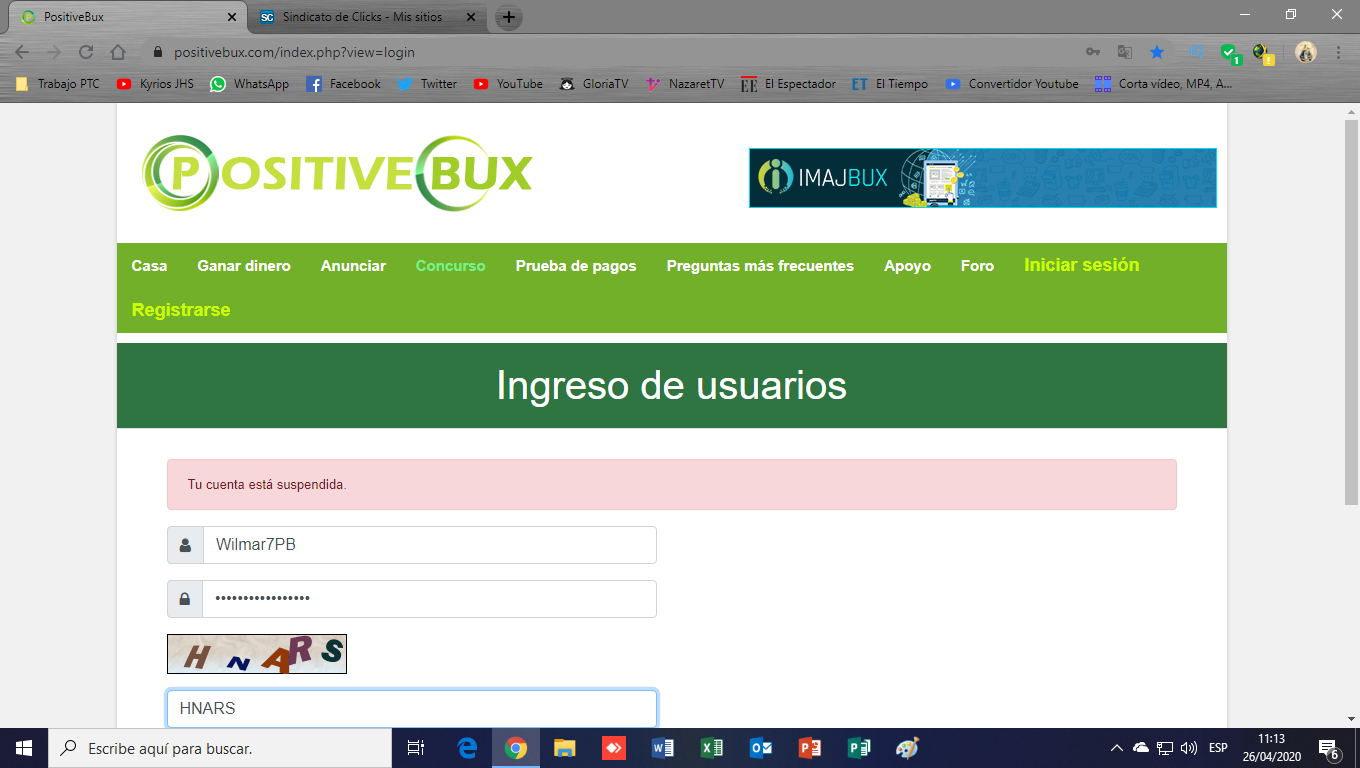Screen dimensions: 1360x768
Task: Open Prueba de pagos page
Action: [x=576, y=266]
